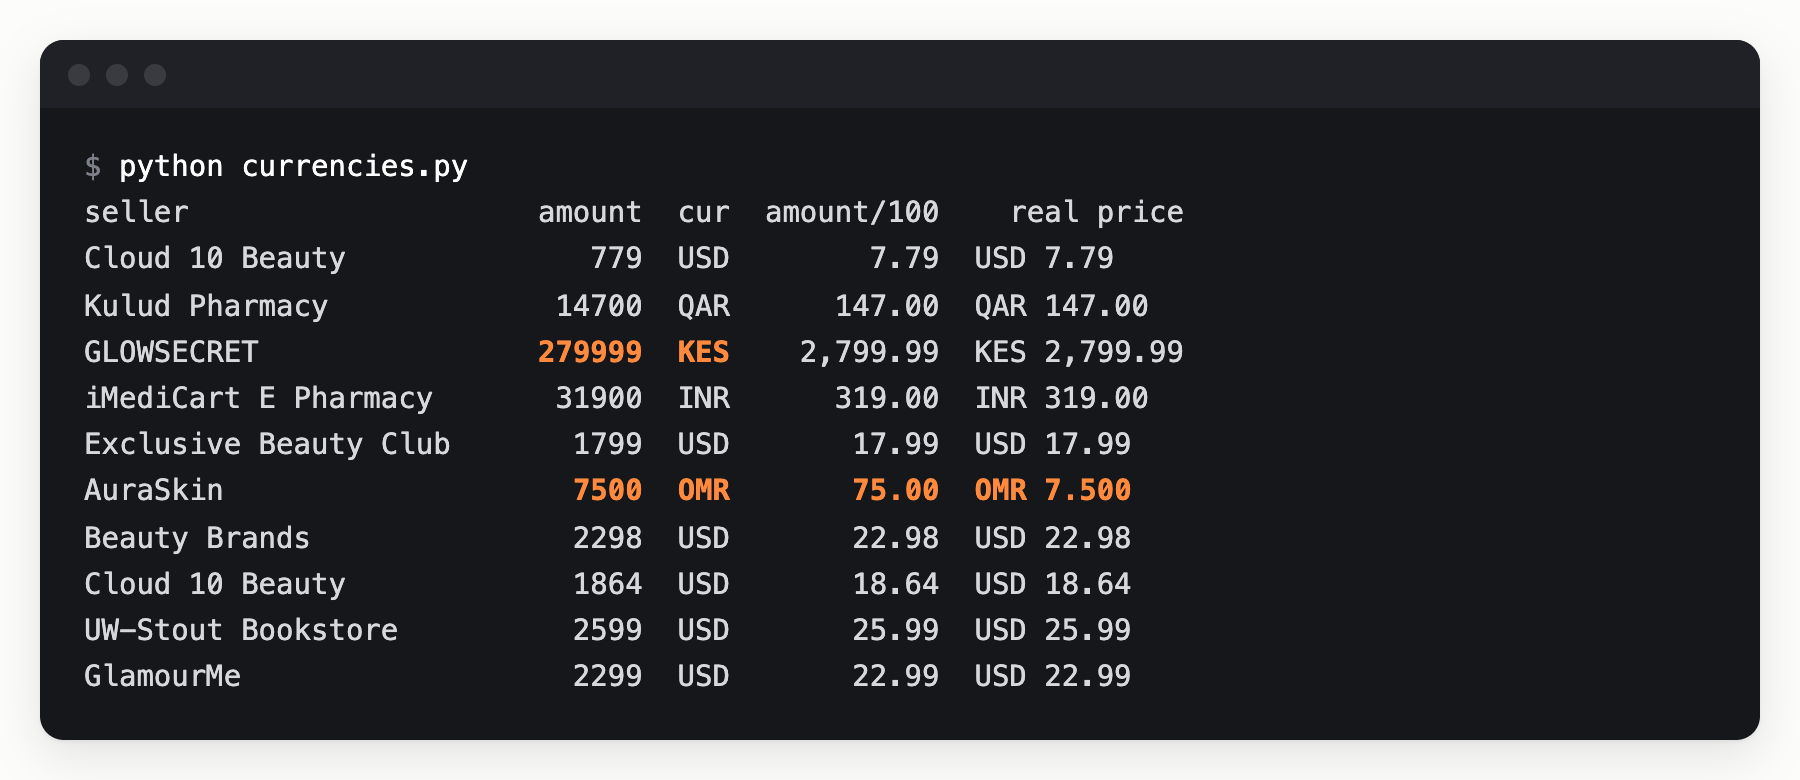Select the real price 'USD 22.99'
Screen dimensions: 1800x780
[1053, 676]
